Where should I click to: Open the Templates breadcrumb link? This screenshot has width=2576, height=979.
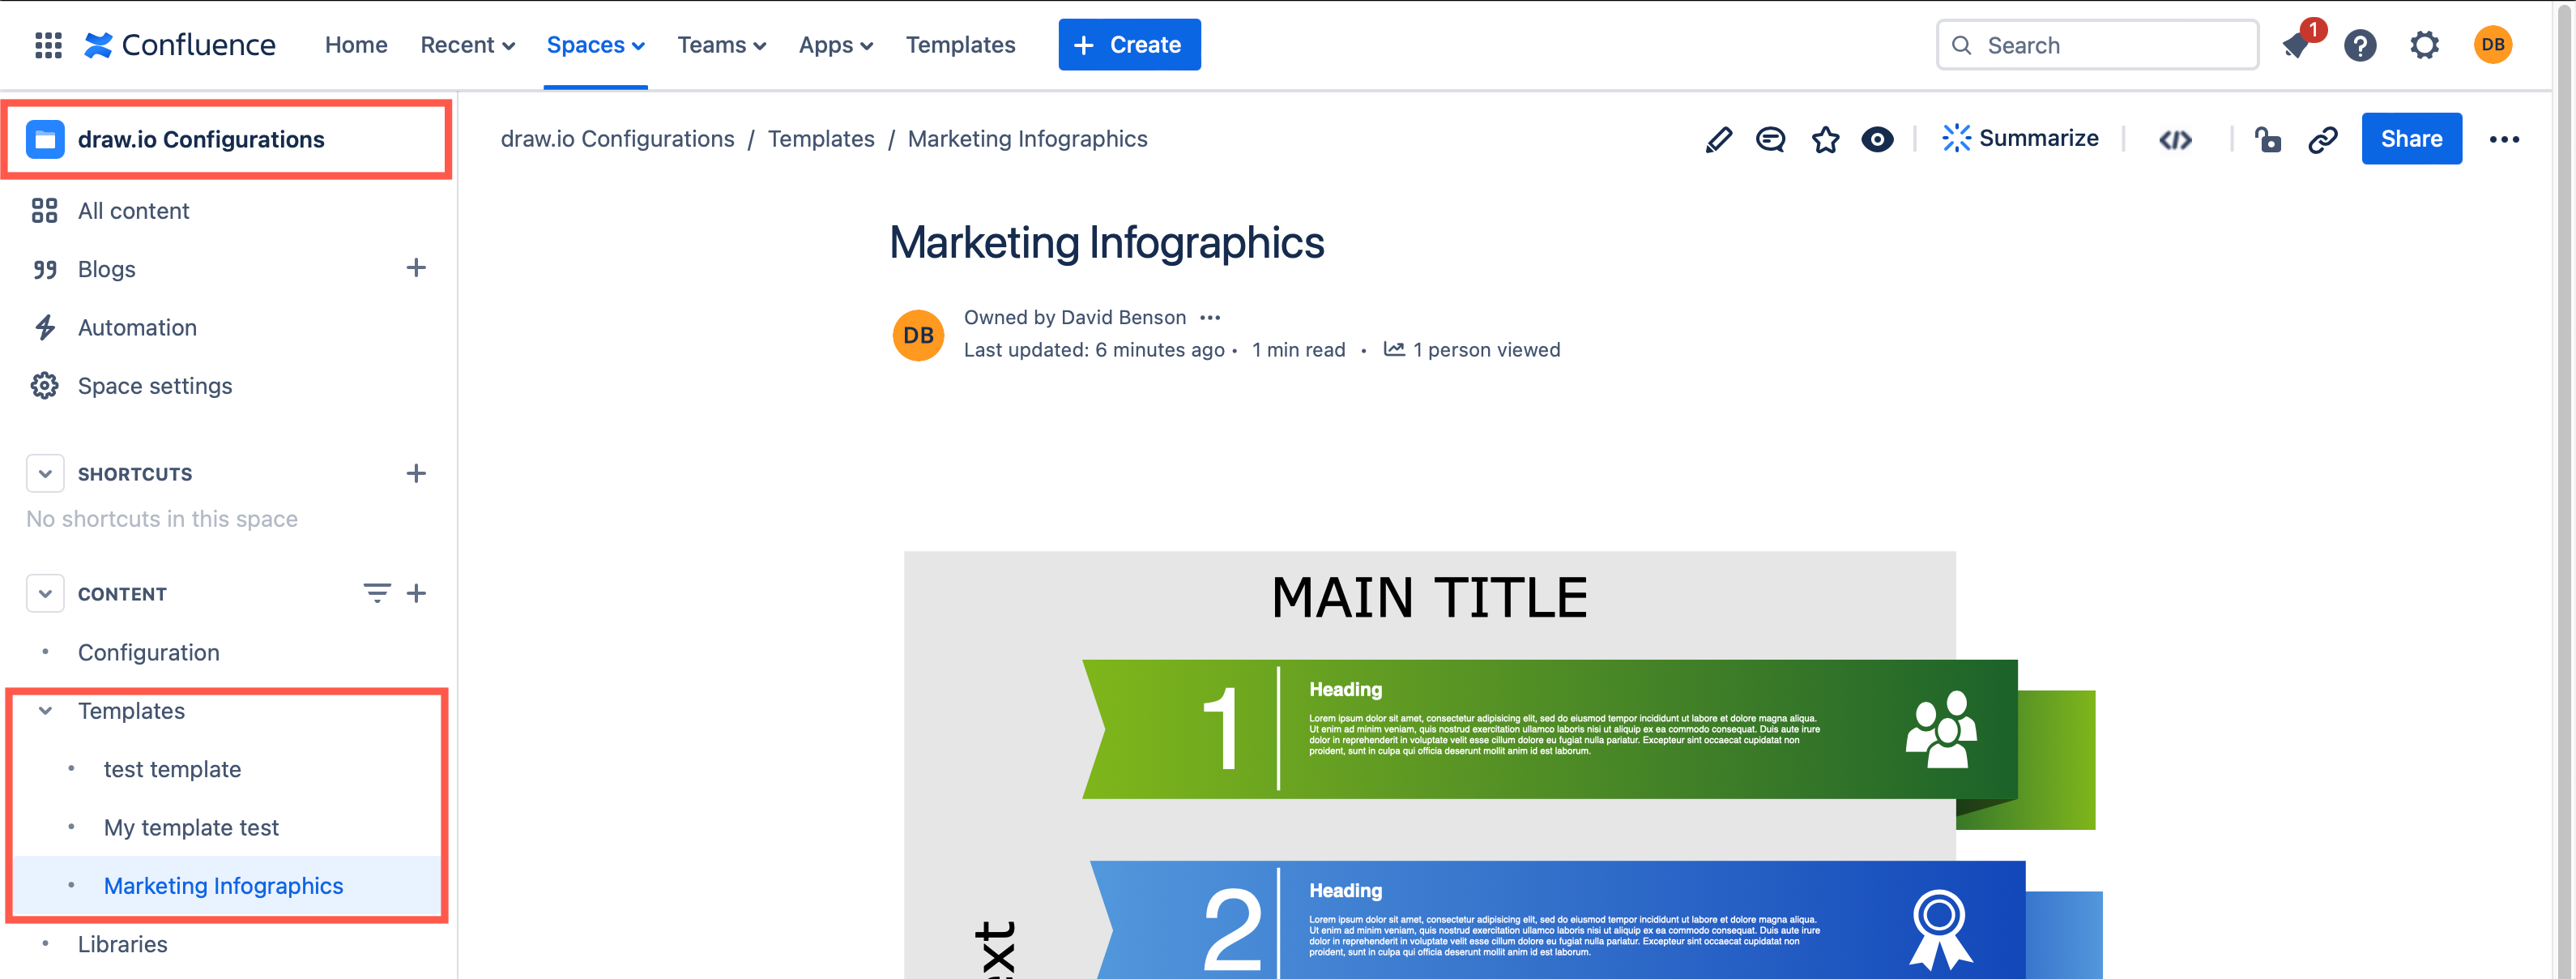821,139
